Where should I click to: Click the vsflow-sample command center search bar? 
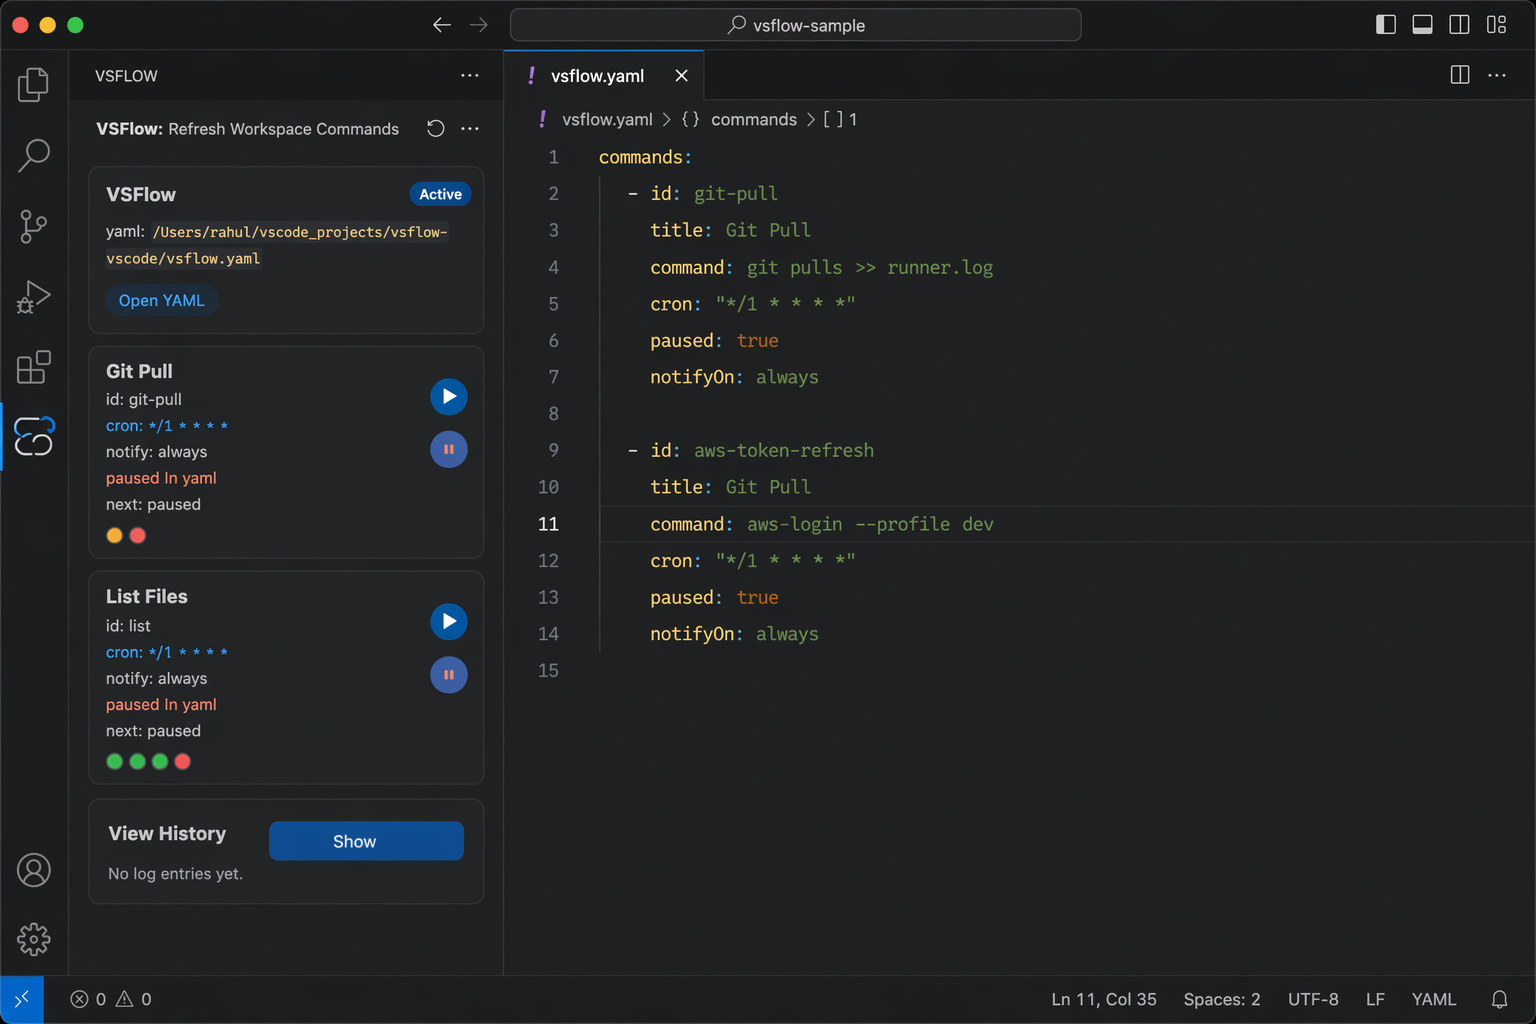pos(795,24)
